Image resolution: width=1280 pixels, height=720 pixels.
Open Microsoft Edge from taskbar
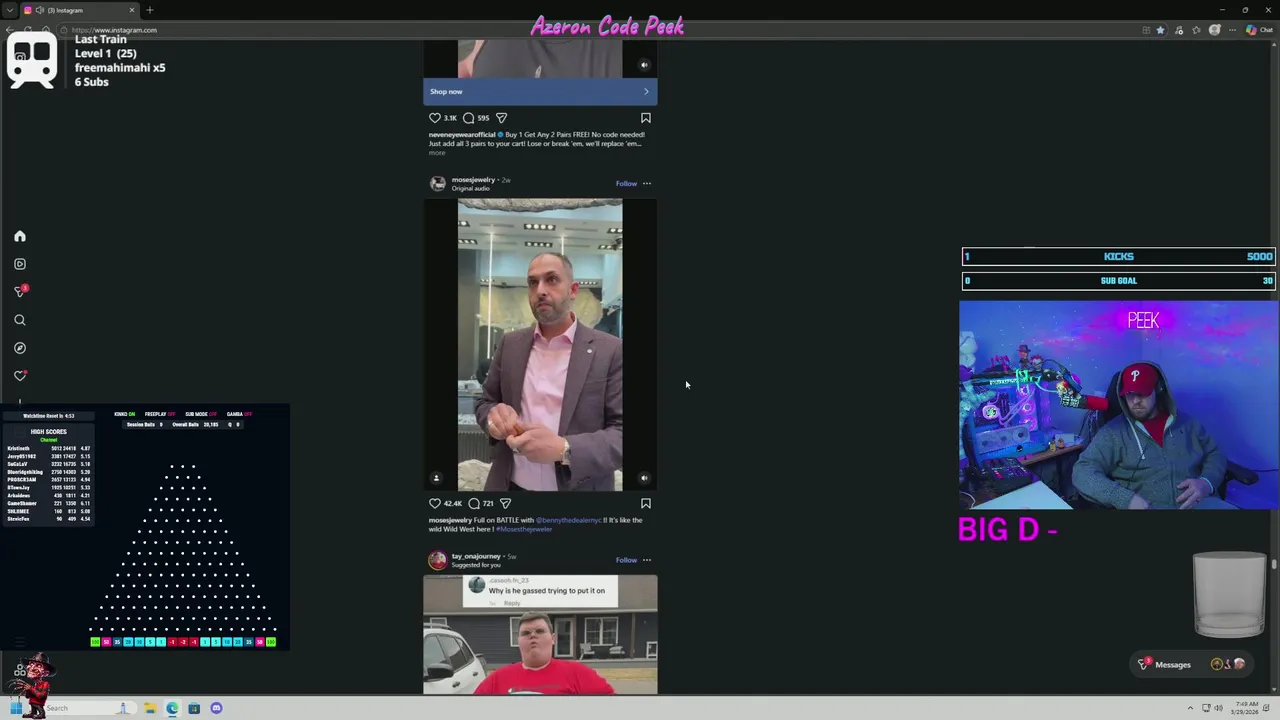(x=172, y=708)
